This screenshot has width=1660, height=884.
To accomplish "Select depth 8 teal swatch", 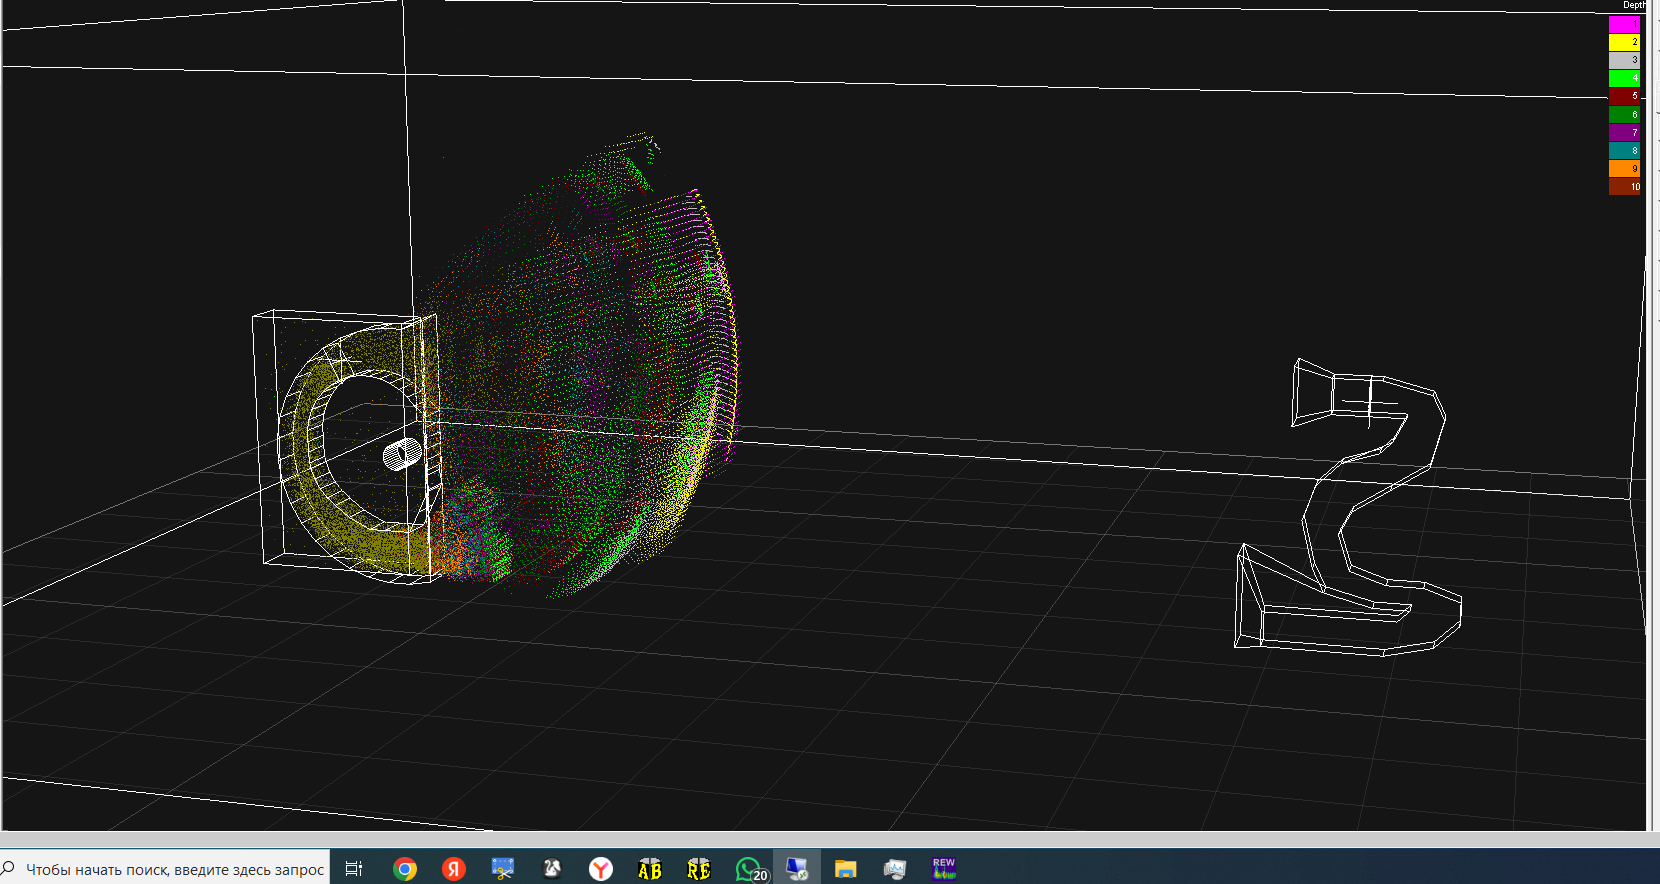I will pyautogui.click(x=1624, y=150).
